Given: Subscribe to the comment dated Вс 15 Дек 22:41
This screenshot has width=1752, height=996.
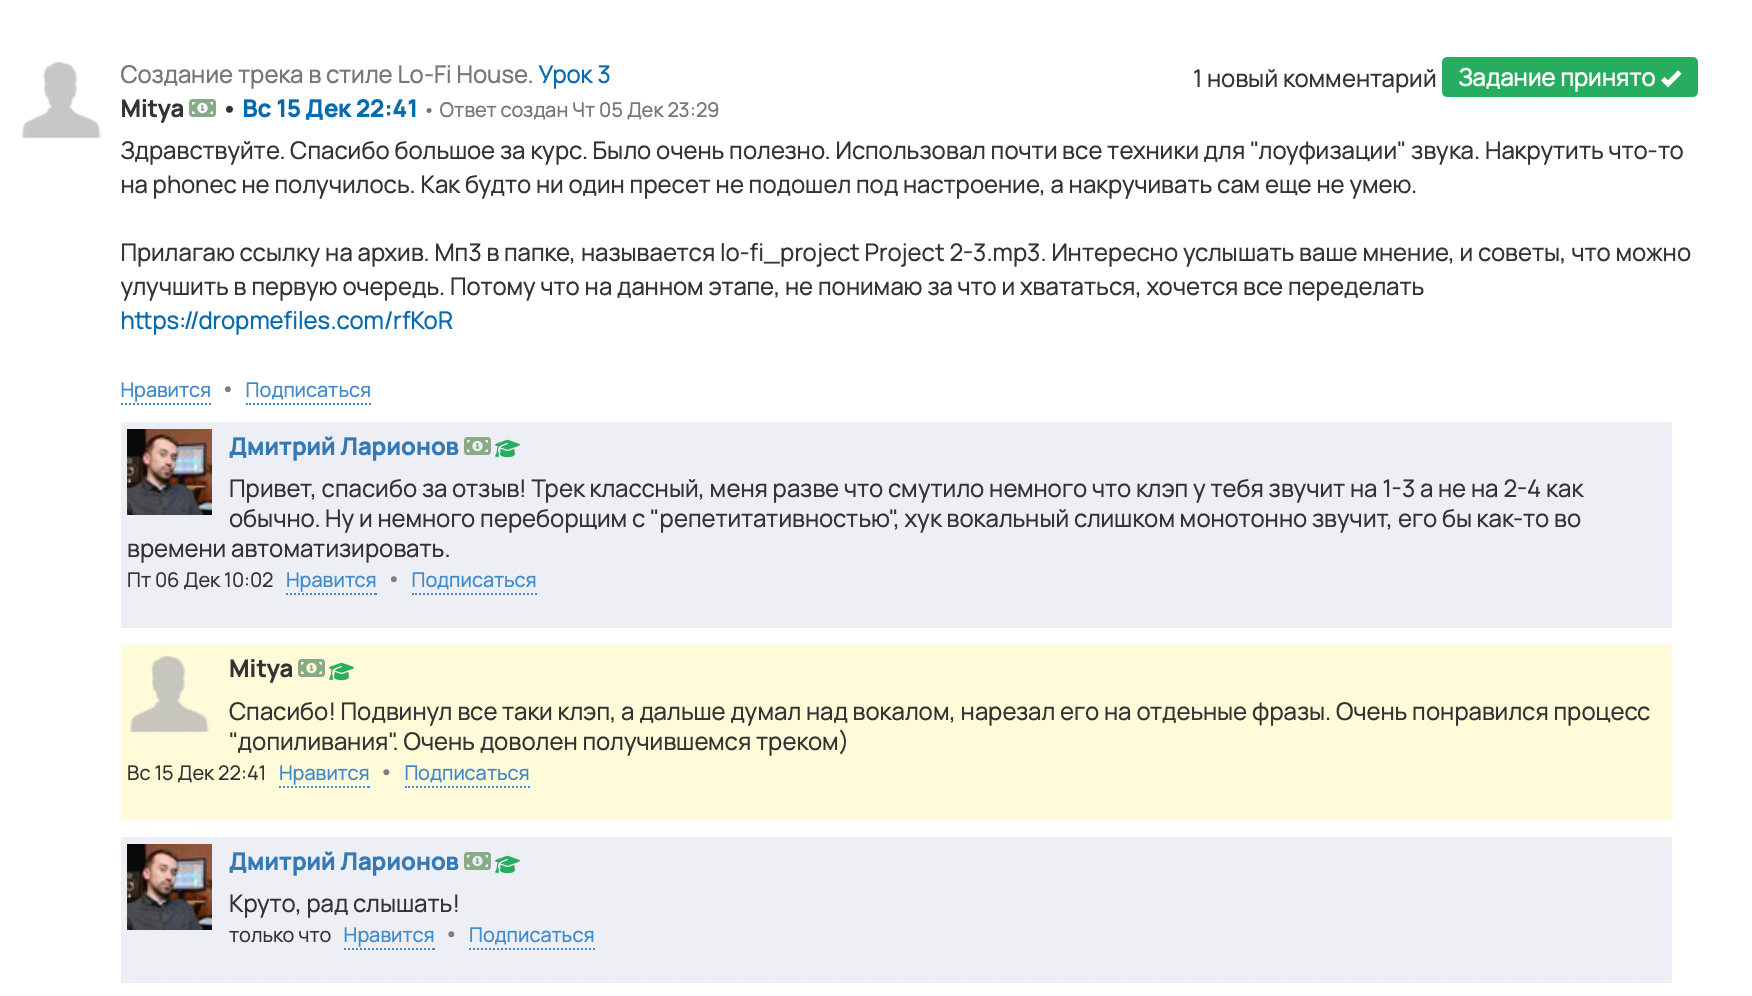Looking at the screenshot, I should (x=467, y=773).
